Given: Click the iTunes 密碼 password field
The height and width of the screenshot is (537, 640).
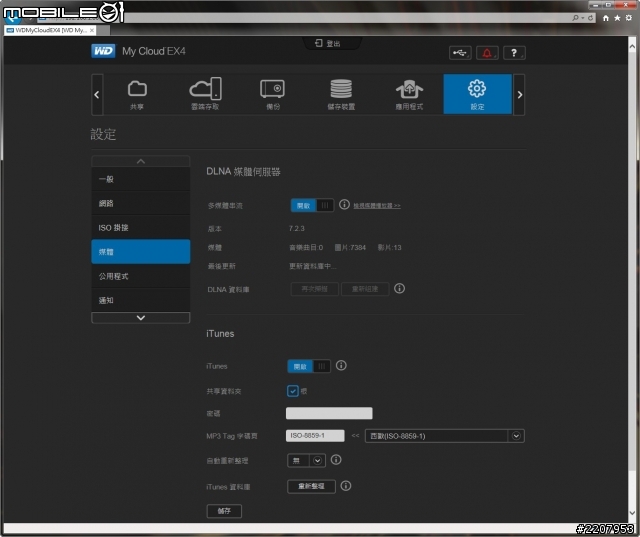Looking at the screenshot, I should [329, 413].
